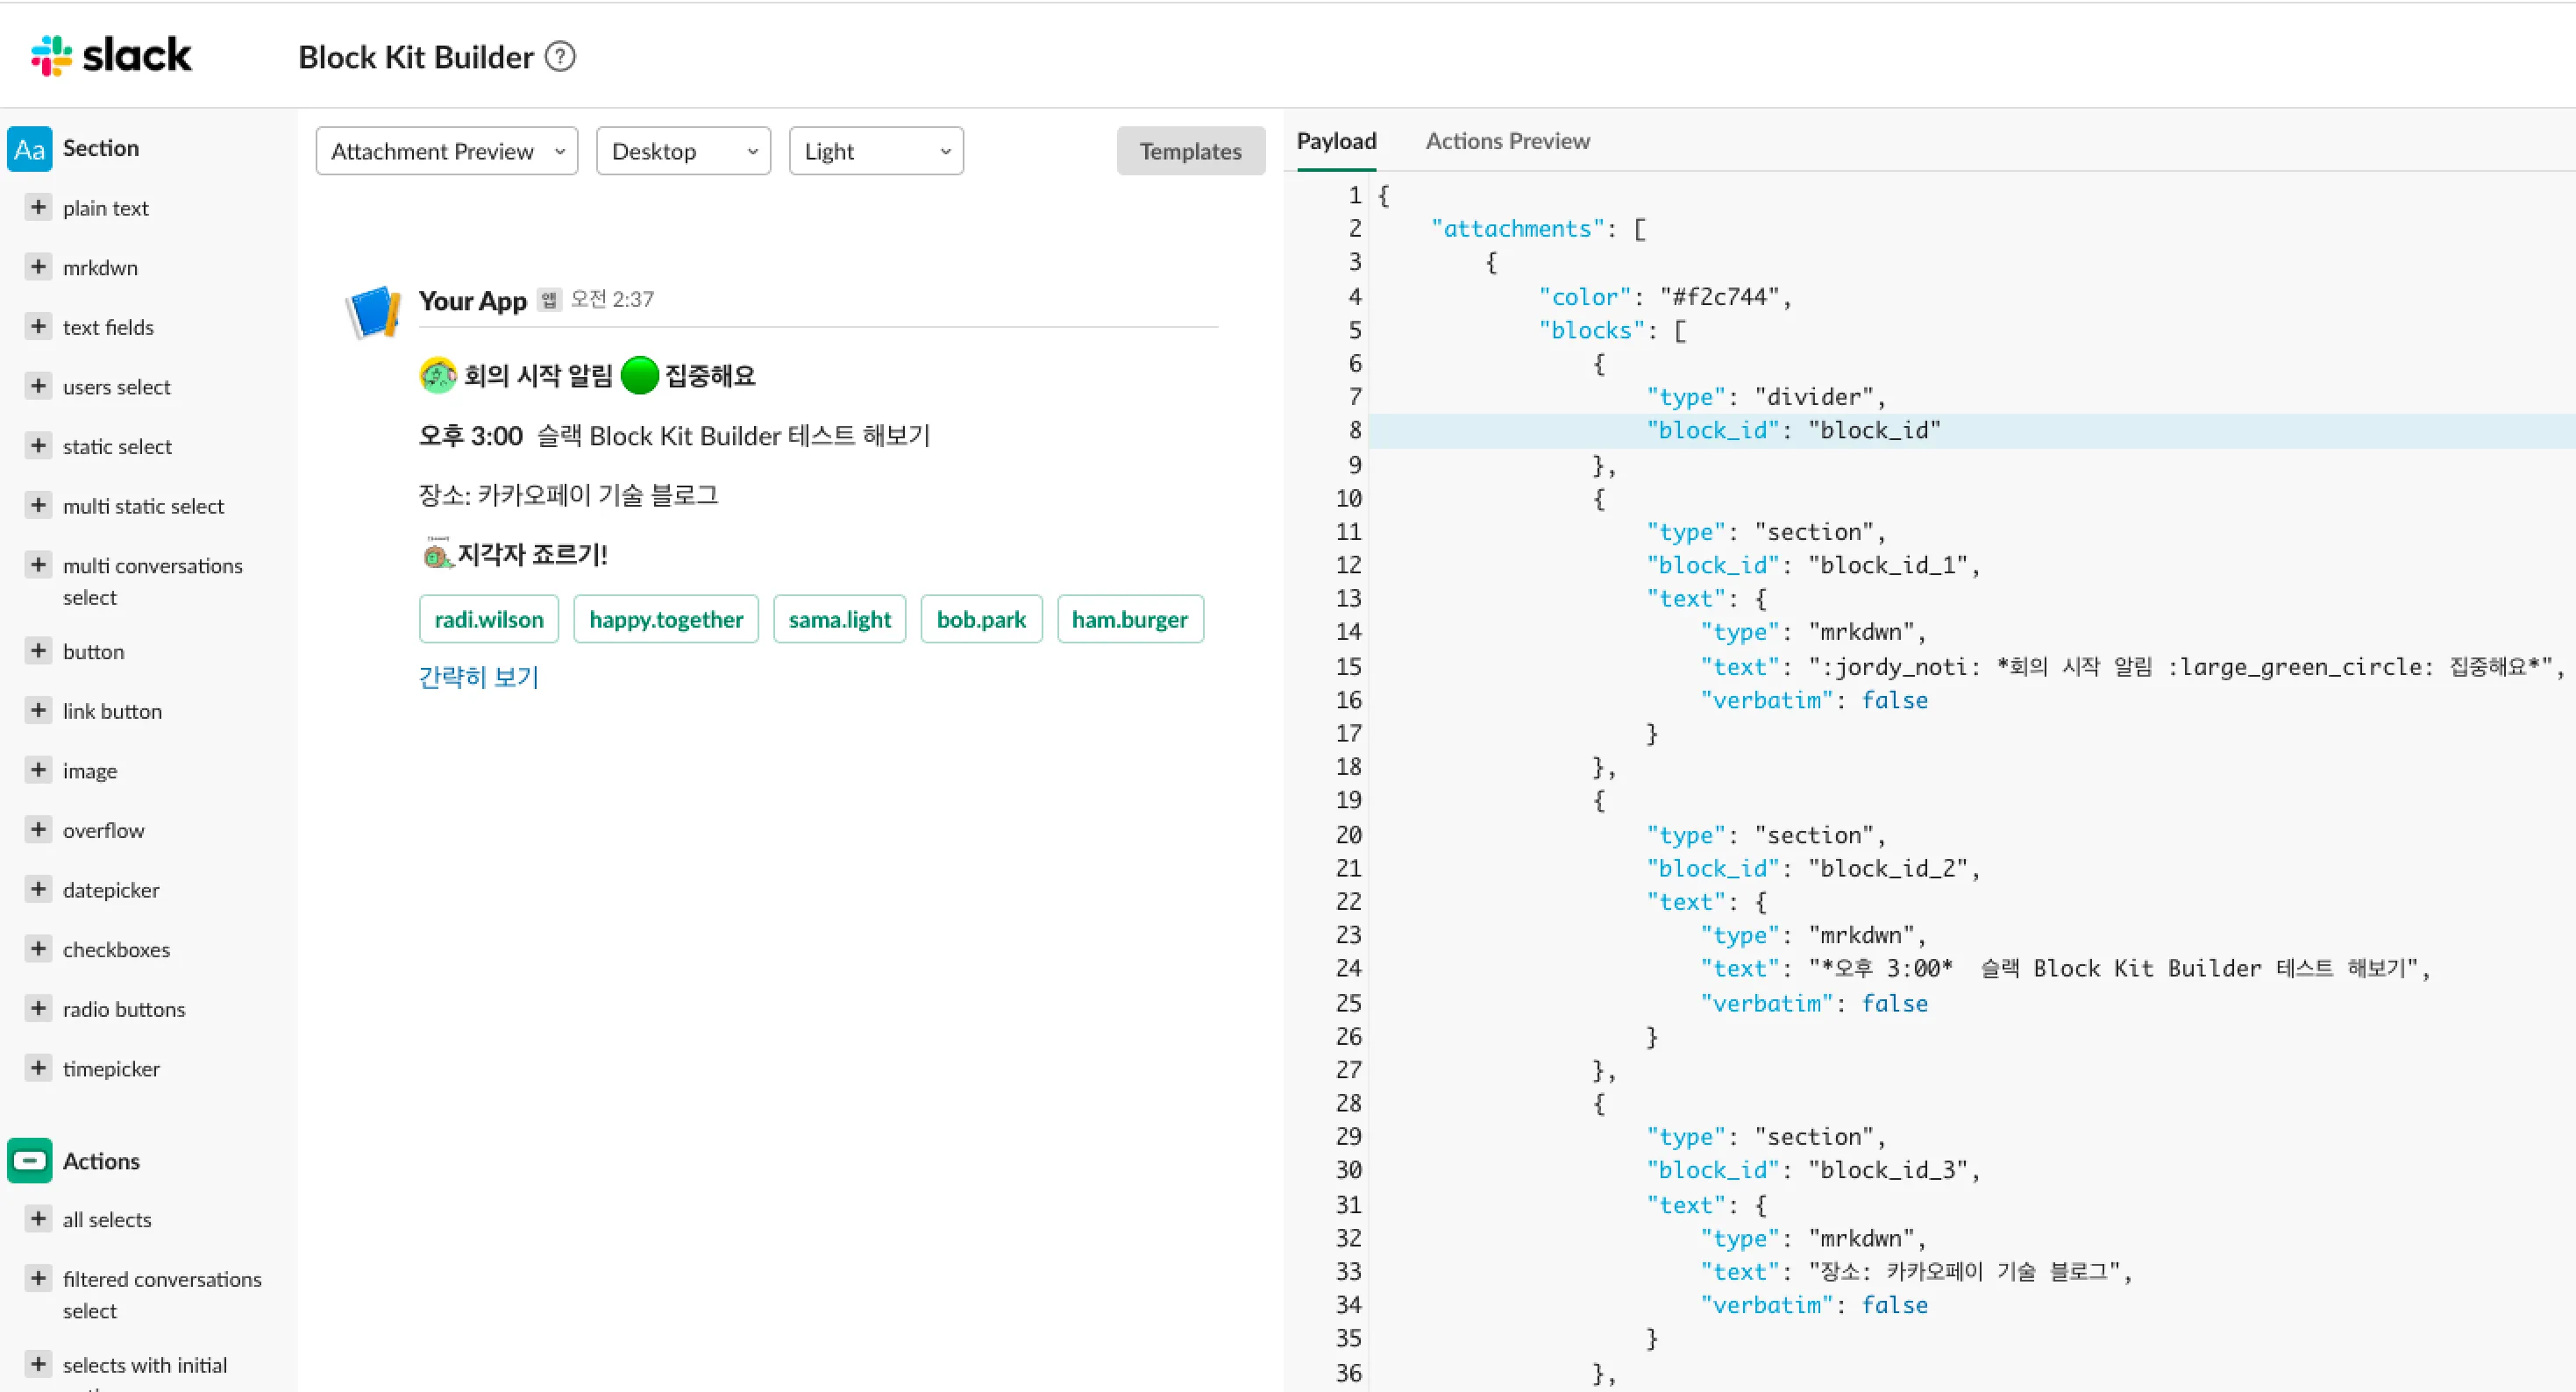Screen dimensions: 2576x1392
Task: Switch to the Payload tab
Action: point(1337,142)
